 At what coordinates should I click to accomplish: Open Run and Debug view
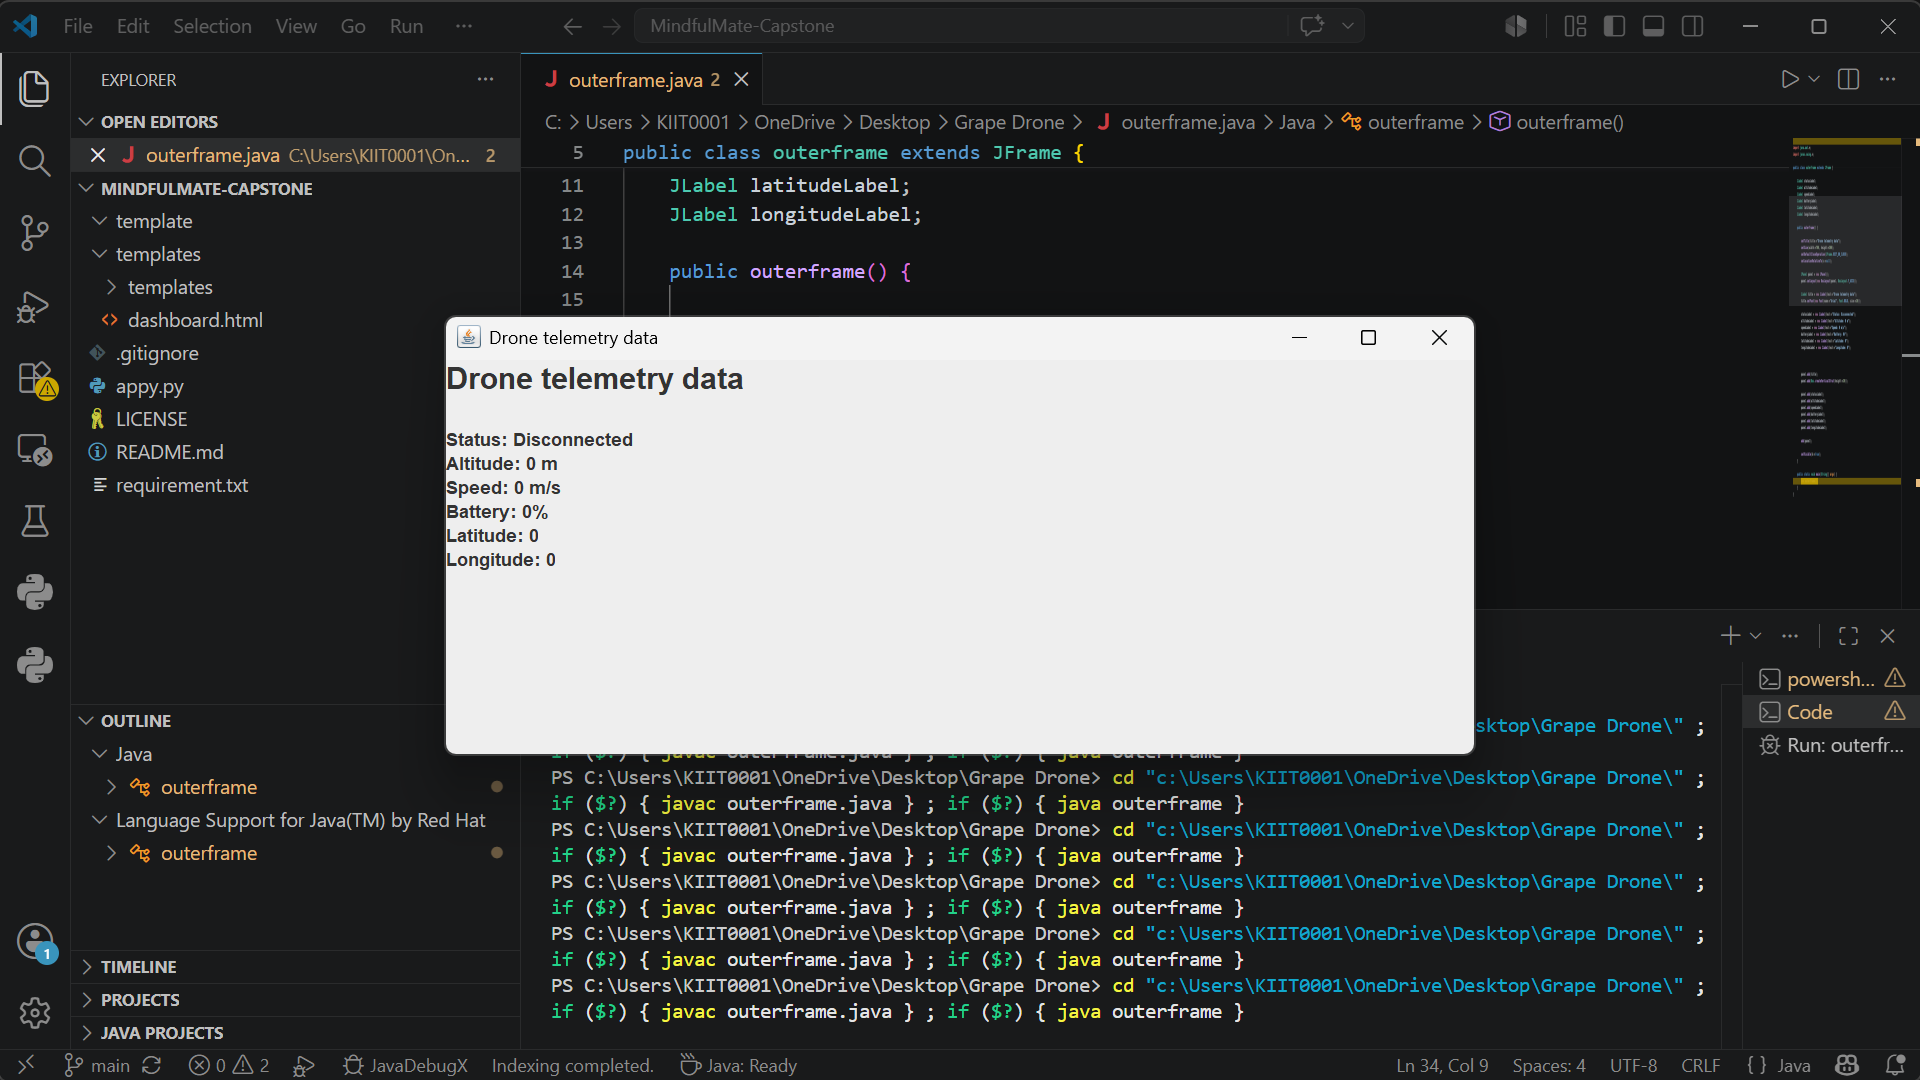tap(35, 306)
